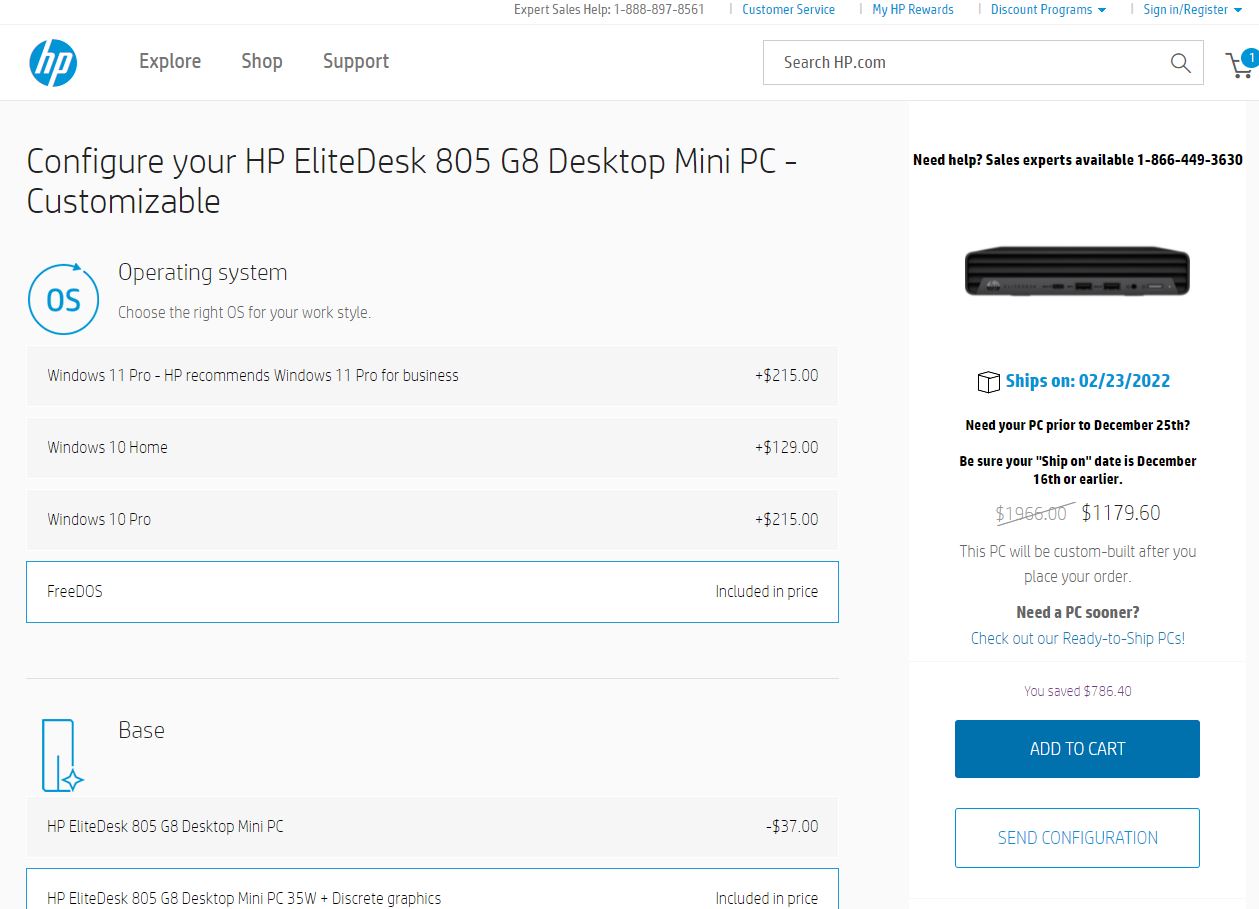Follow the Ready-to-Ship PCs link
This screenshot has width=1259, height=909.
pos(1077,639)
